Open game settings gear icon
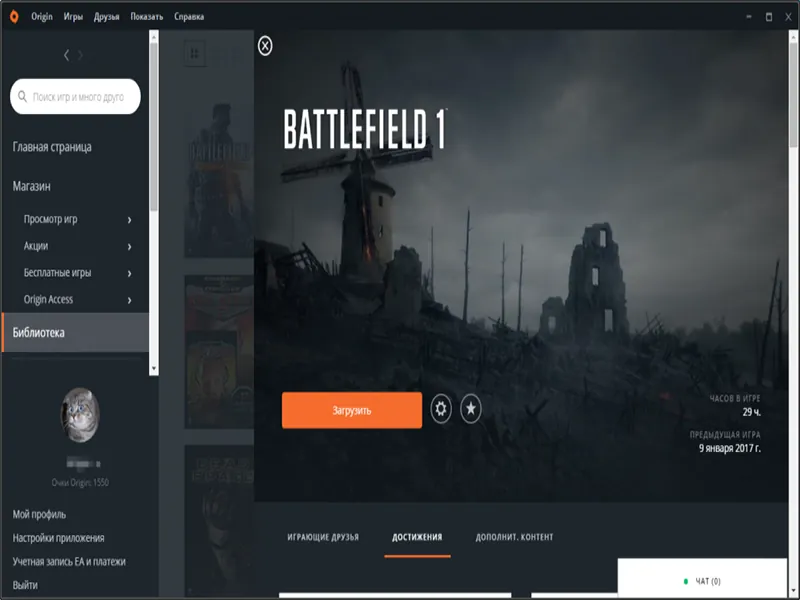This screenshot has width=800, height=600. (441, 409)
